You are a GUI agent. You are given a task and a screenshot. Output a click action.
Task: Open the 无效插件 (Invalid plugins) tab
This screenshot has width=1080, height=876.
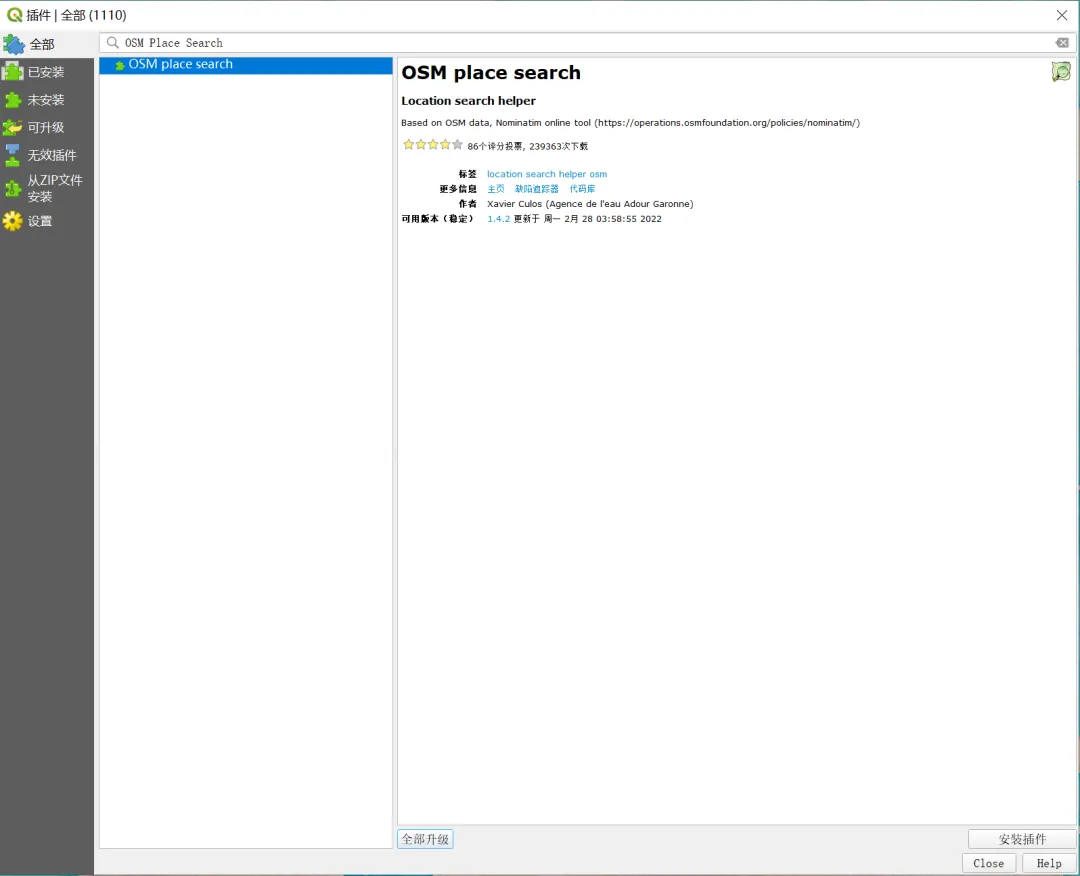click(47, 155)
